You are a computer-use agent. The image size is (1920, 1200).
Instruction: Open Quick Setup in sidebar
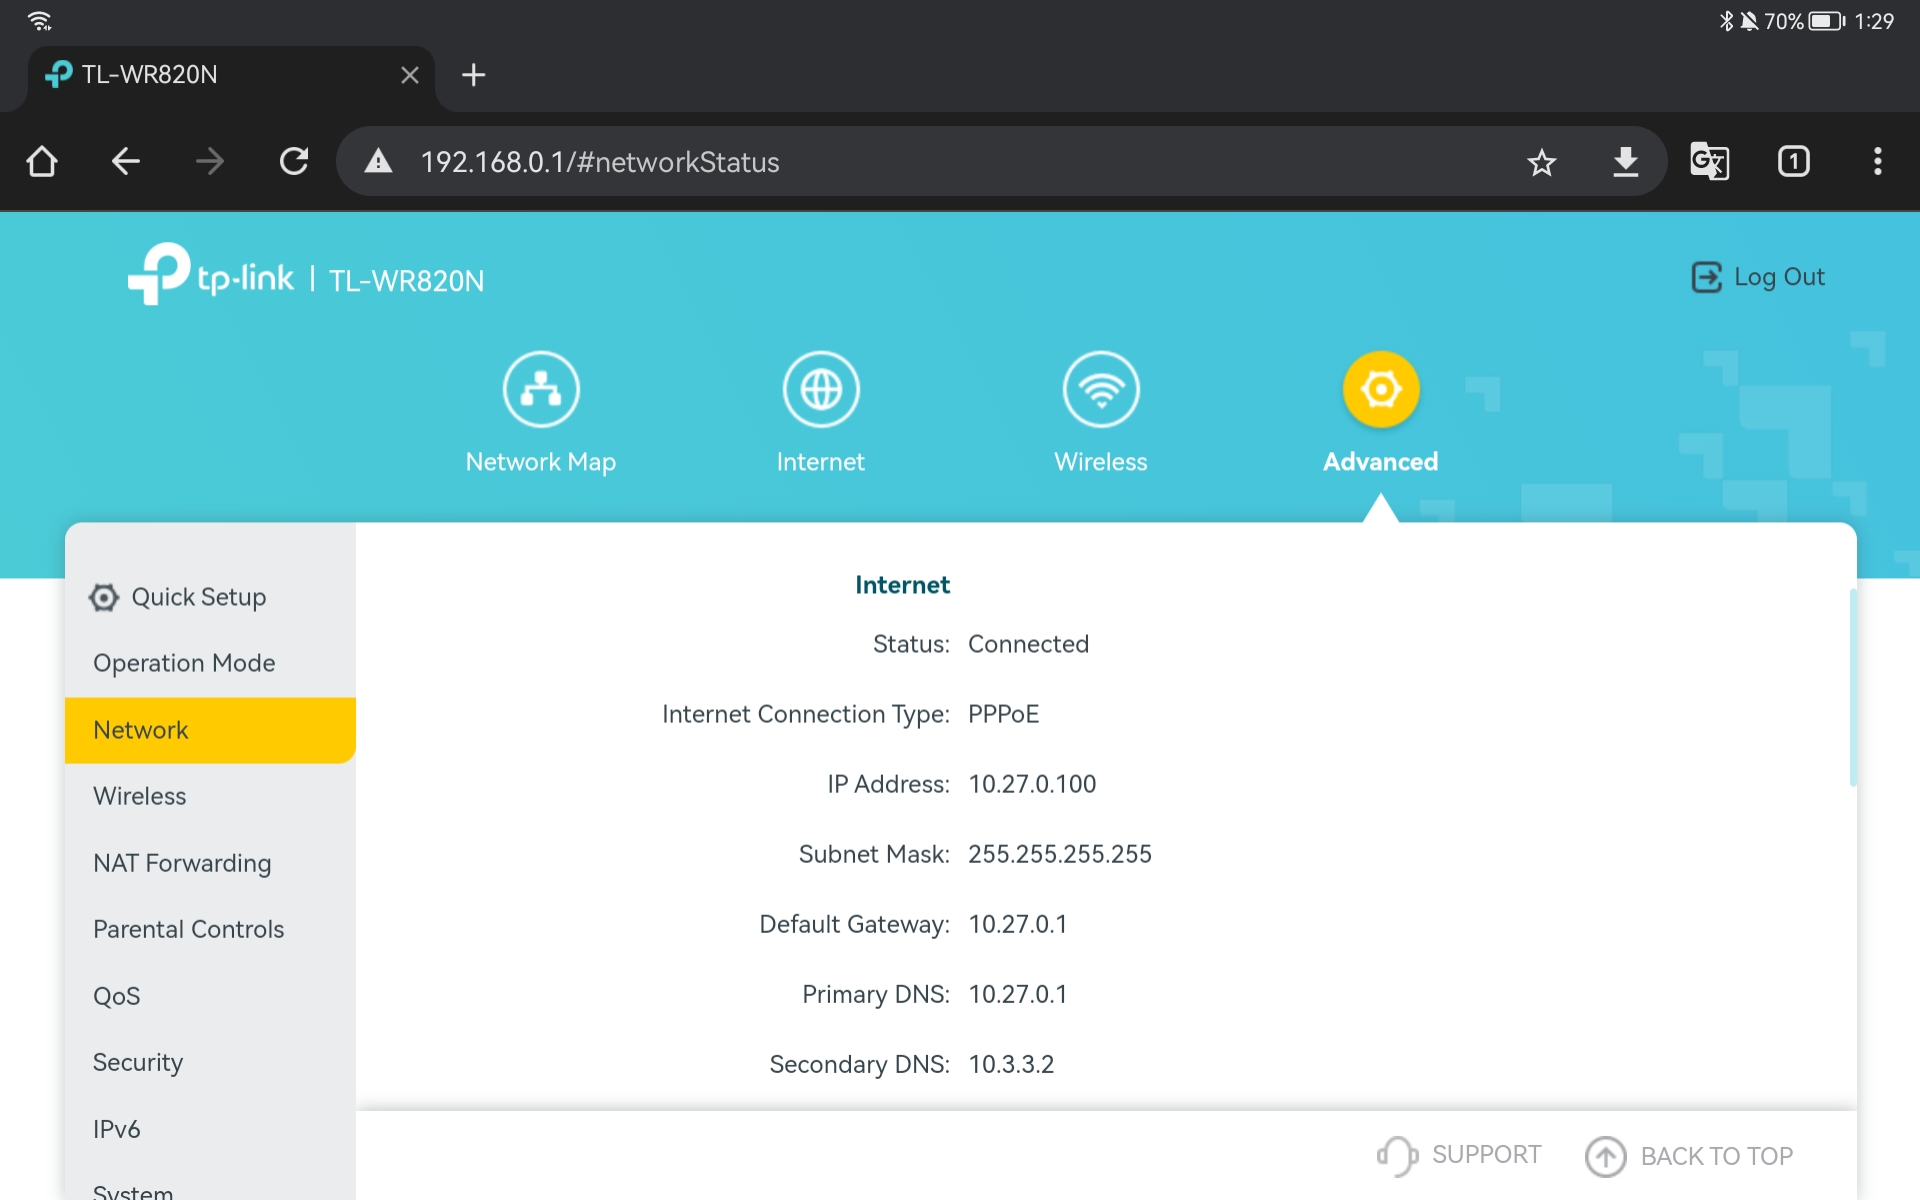pos(198,597)
